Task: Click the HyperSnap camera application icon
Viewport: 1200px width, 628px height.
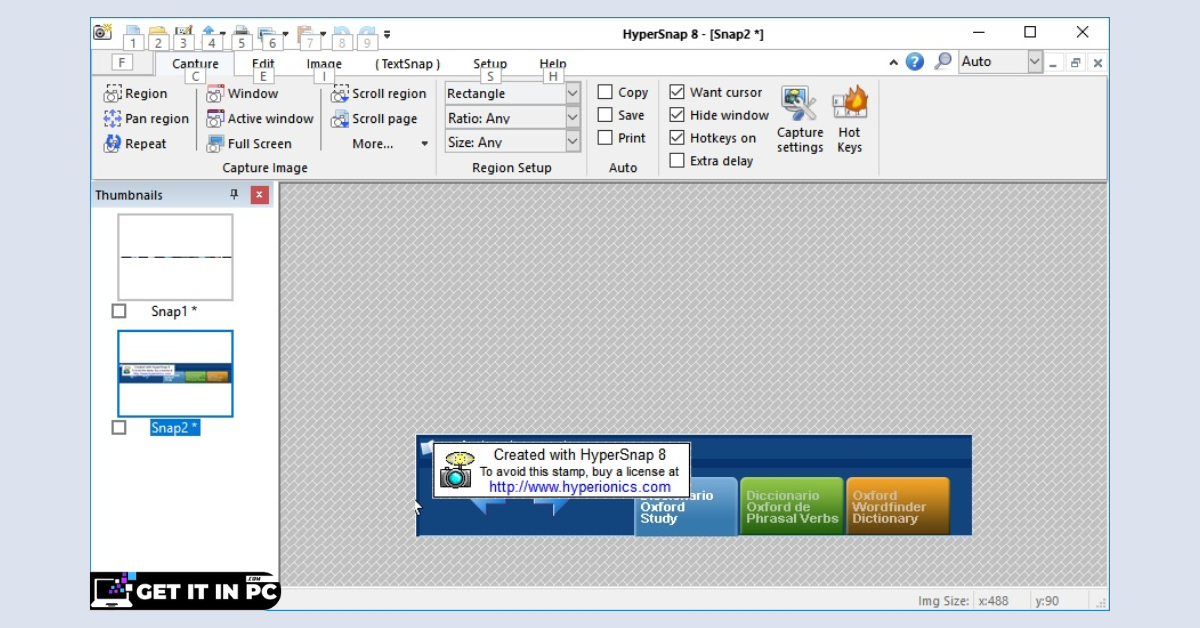Action: coord(103,32)
